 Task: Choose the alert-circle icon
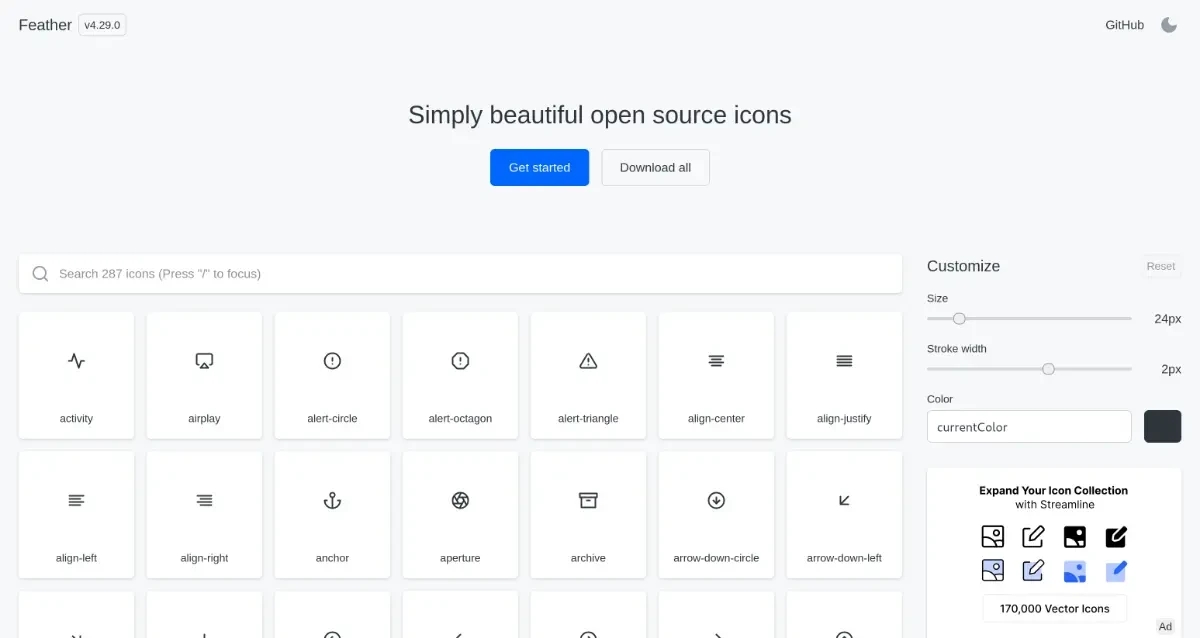point(332,375)
